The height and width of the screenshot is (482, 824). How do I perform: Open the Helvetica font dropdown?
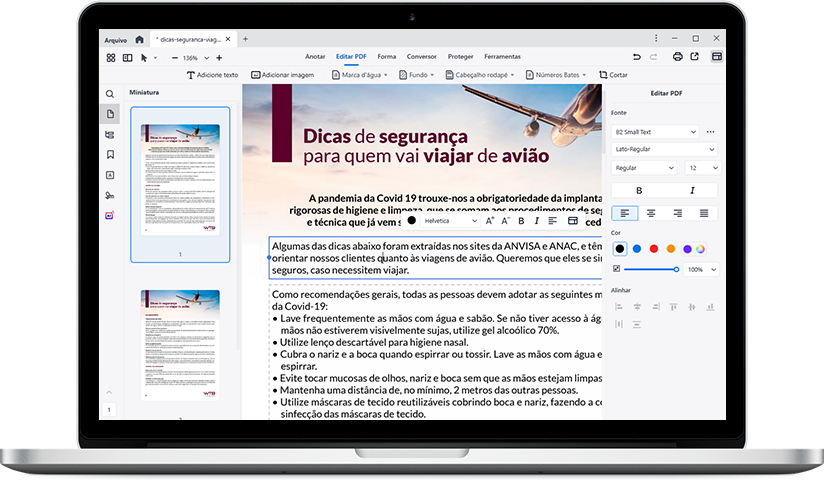coord(450,220)
